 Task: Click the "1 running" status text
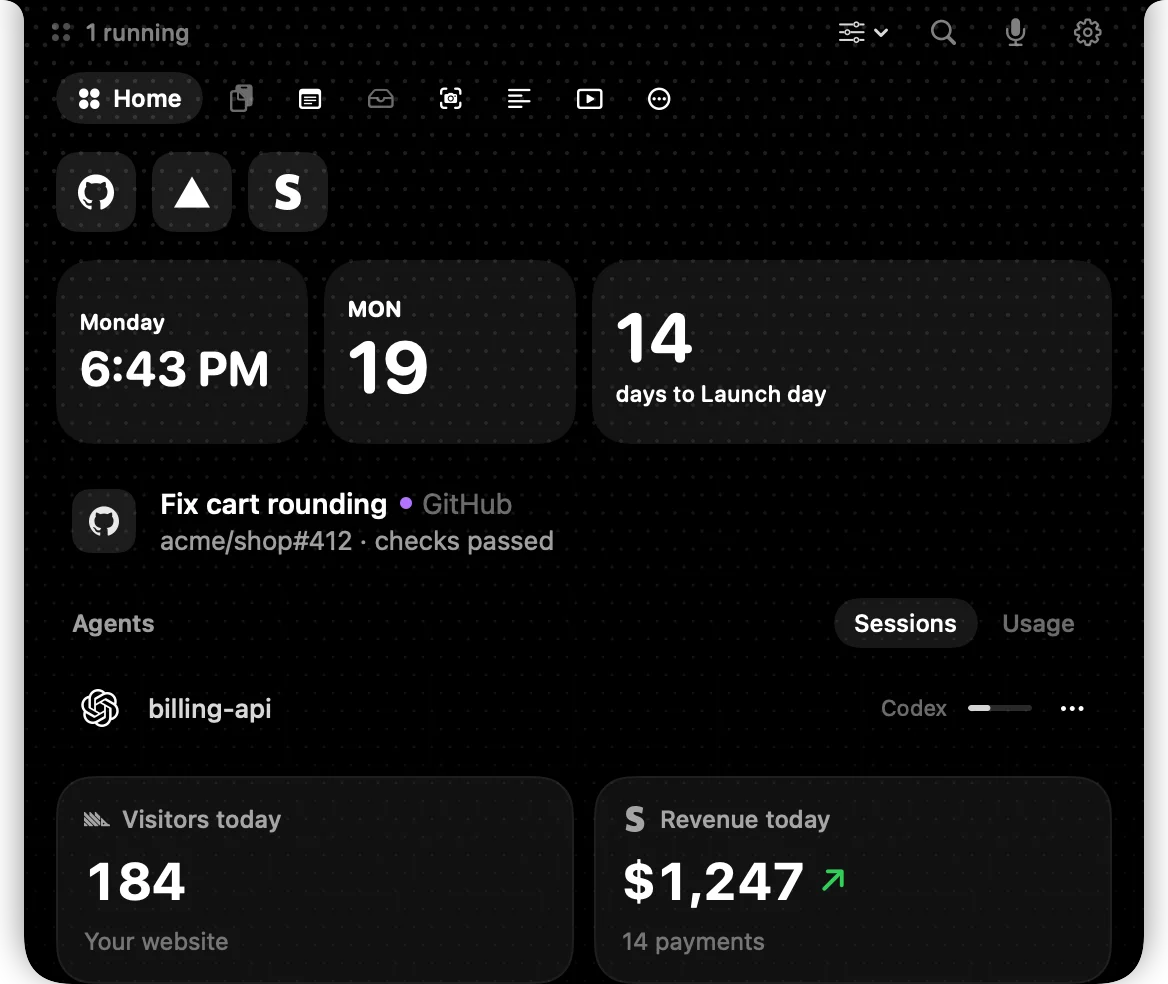[x=138, y=33]
